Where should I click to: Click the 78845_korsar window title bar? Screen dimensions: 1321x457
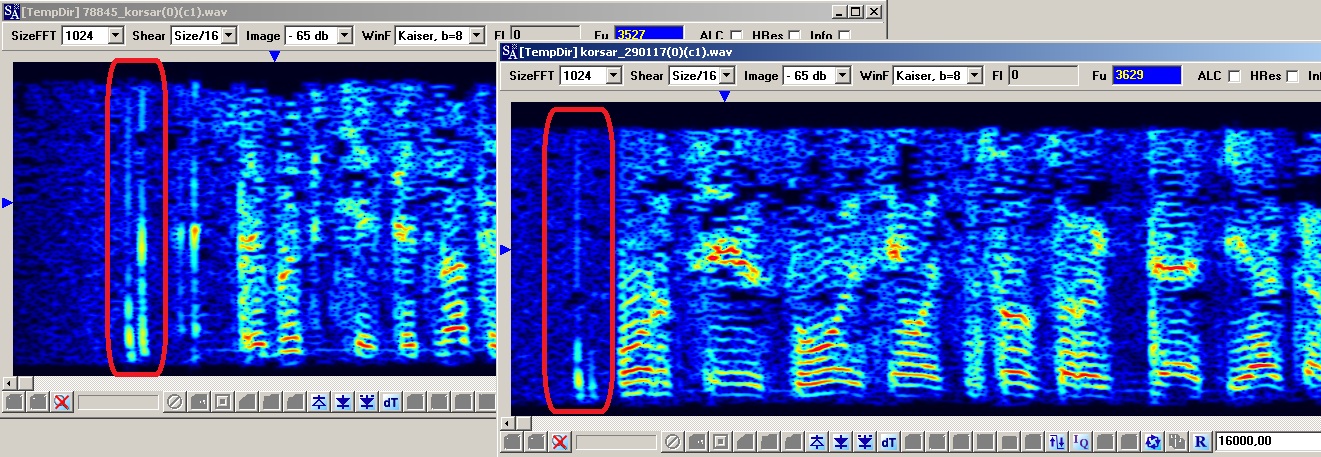click(x=400, y=11)
